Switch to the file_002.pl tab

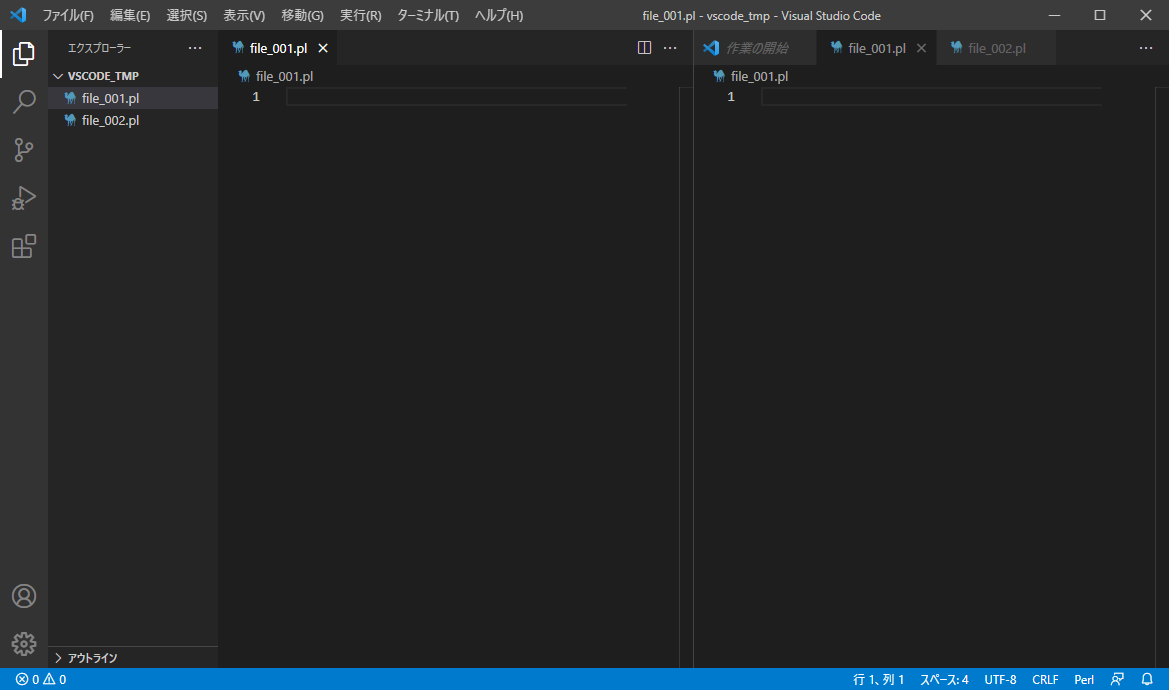(x=997, y=48)
